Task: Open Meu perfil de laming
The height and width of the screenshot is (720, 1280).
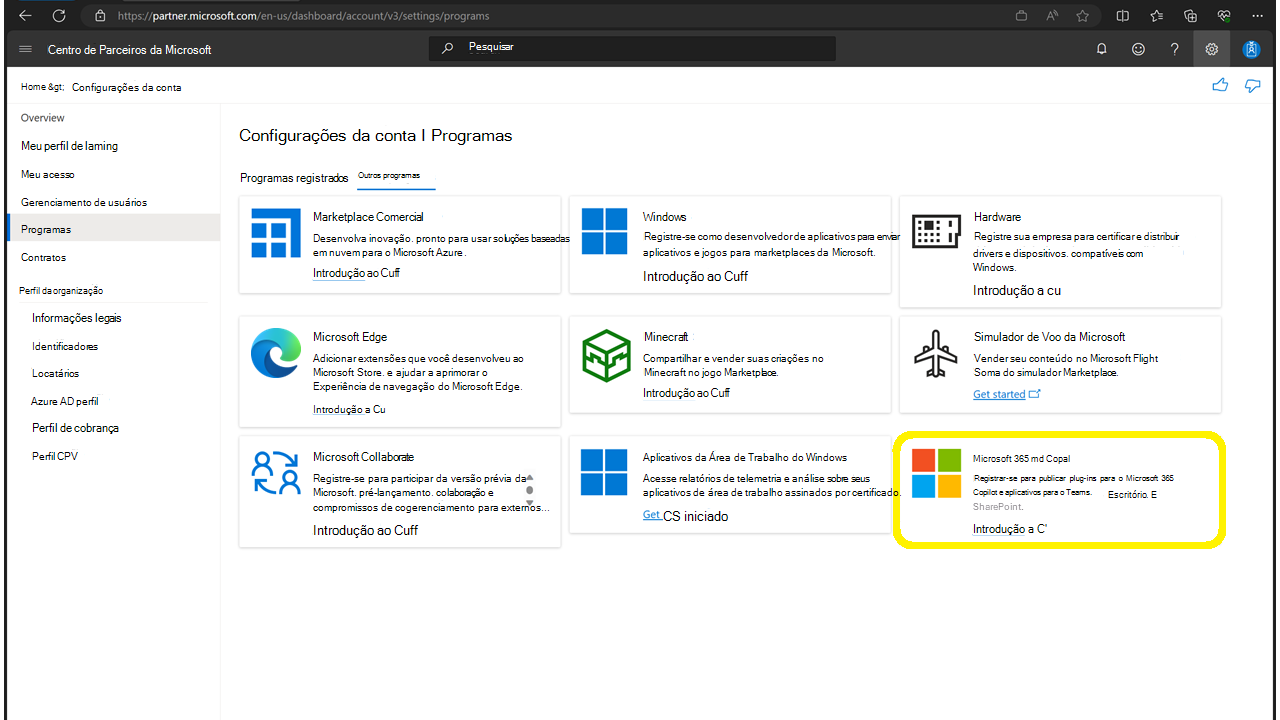Action: [69, 146]
